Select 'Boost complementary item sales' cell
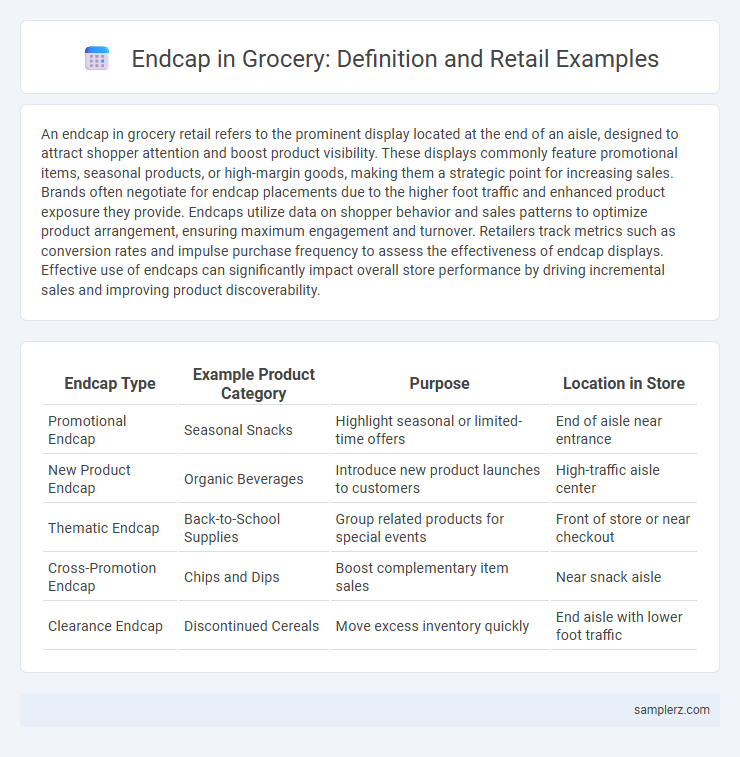This screenshot has width=740, height=757. (439, 577)
